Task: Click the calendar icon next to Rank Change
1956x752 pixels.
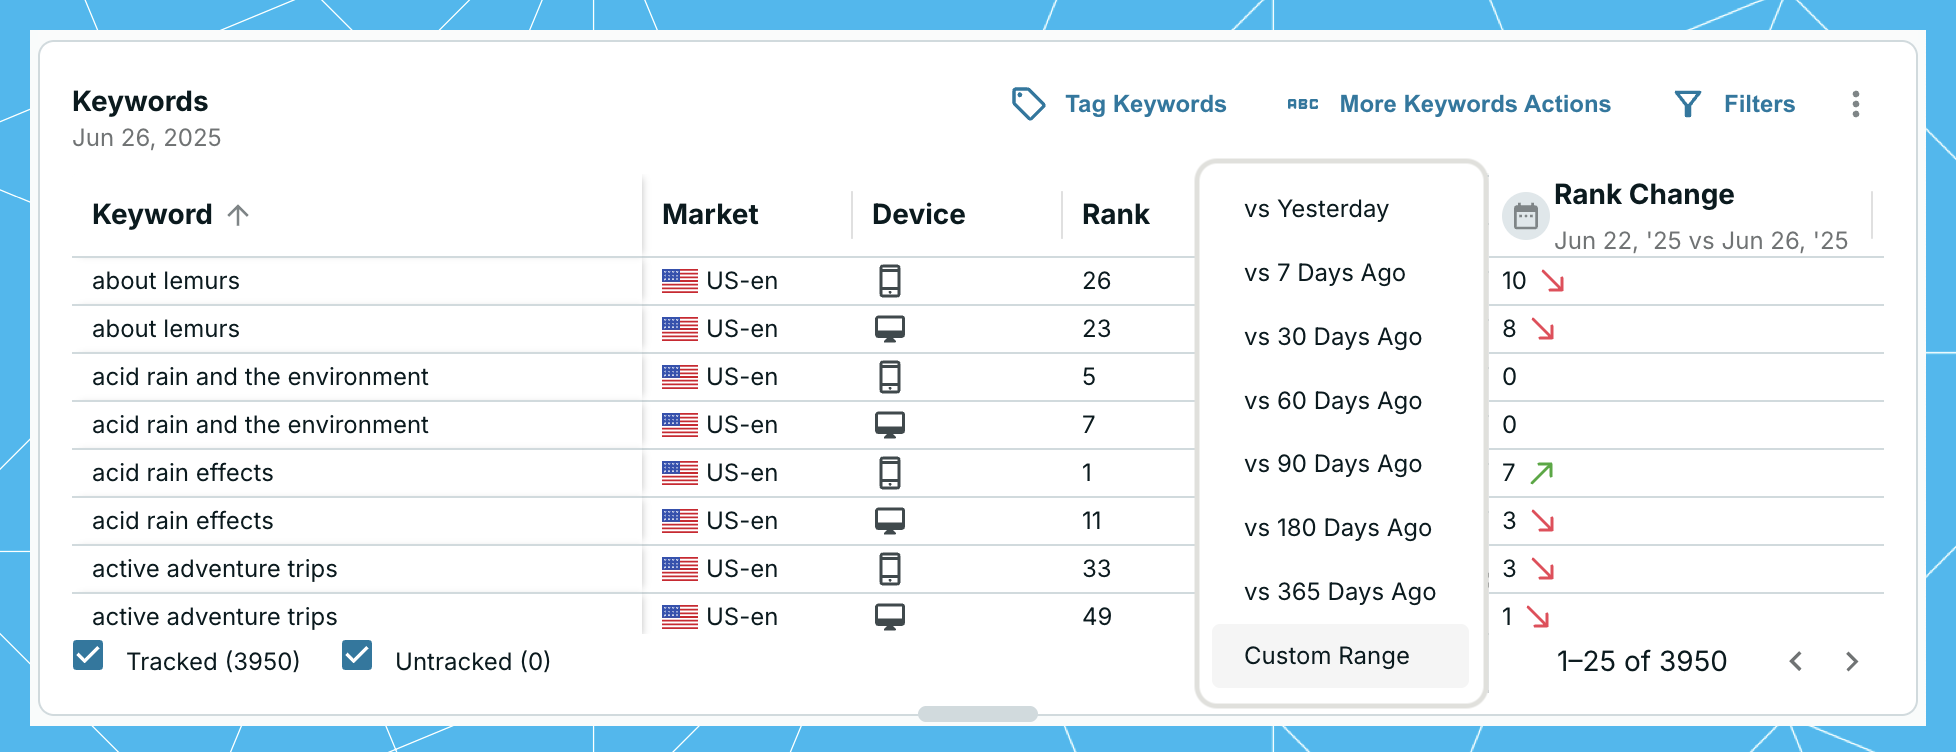Action: point(1525,216)
